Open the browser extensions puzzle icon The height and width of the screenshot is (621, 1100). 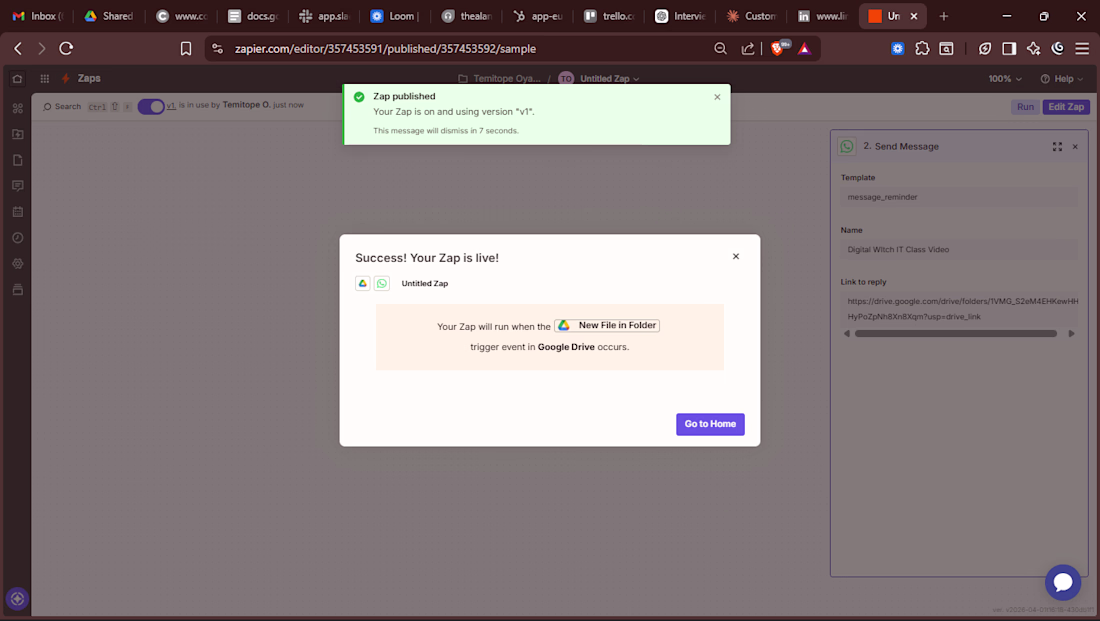pos(922,48)
